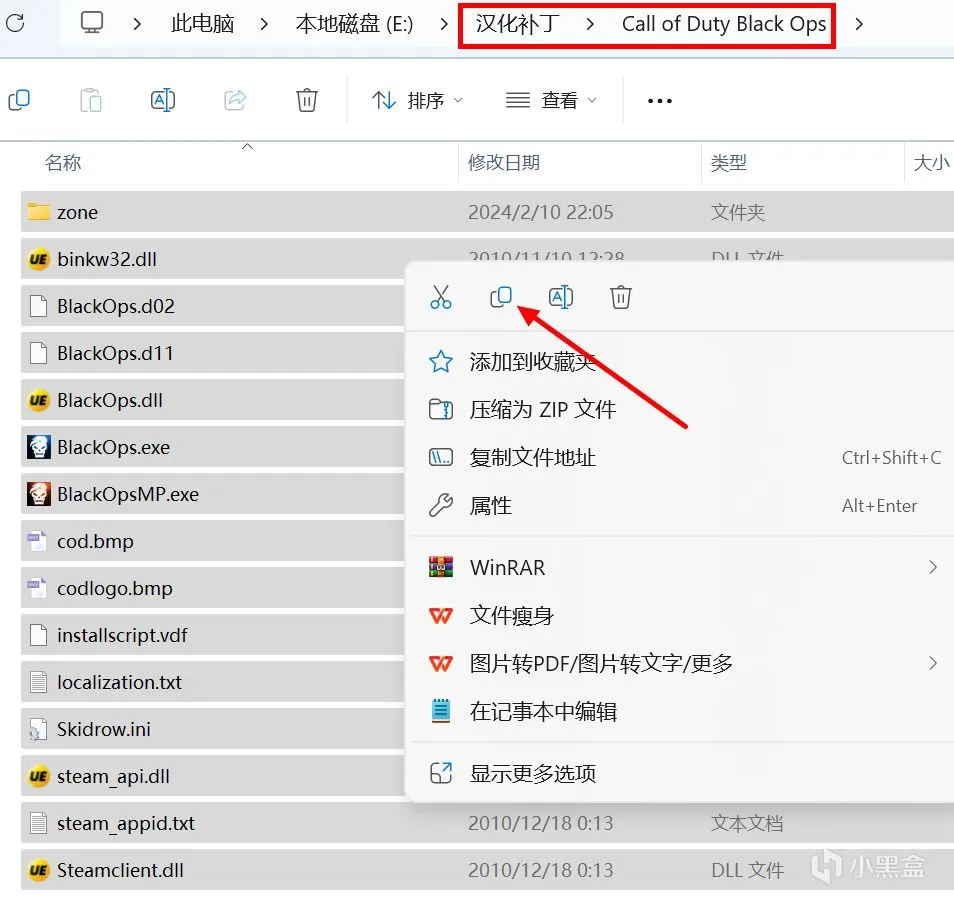Click the copy icon in the toolbar
The height and width of the screenshot is (906, 954).
[19, 100]
